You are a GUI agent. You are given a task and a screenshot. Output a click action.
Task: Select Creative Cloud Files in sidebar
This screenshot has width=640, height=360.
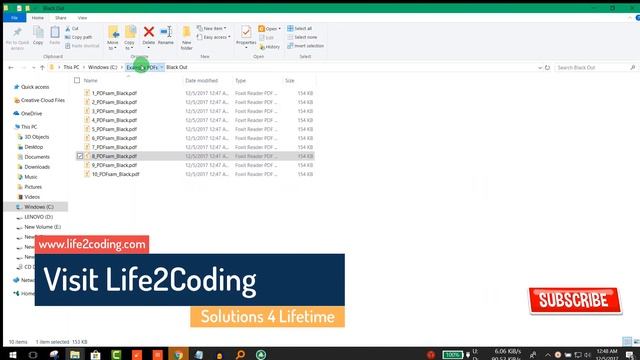[43, 100]
